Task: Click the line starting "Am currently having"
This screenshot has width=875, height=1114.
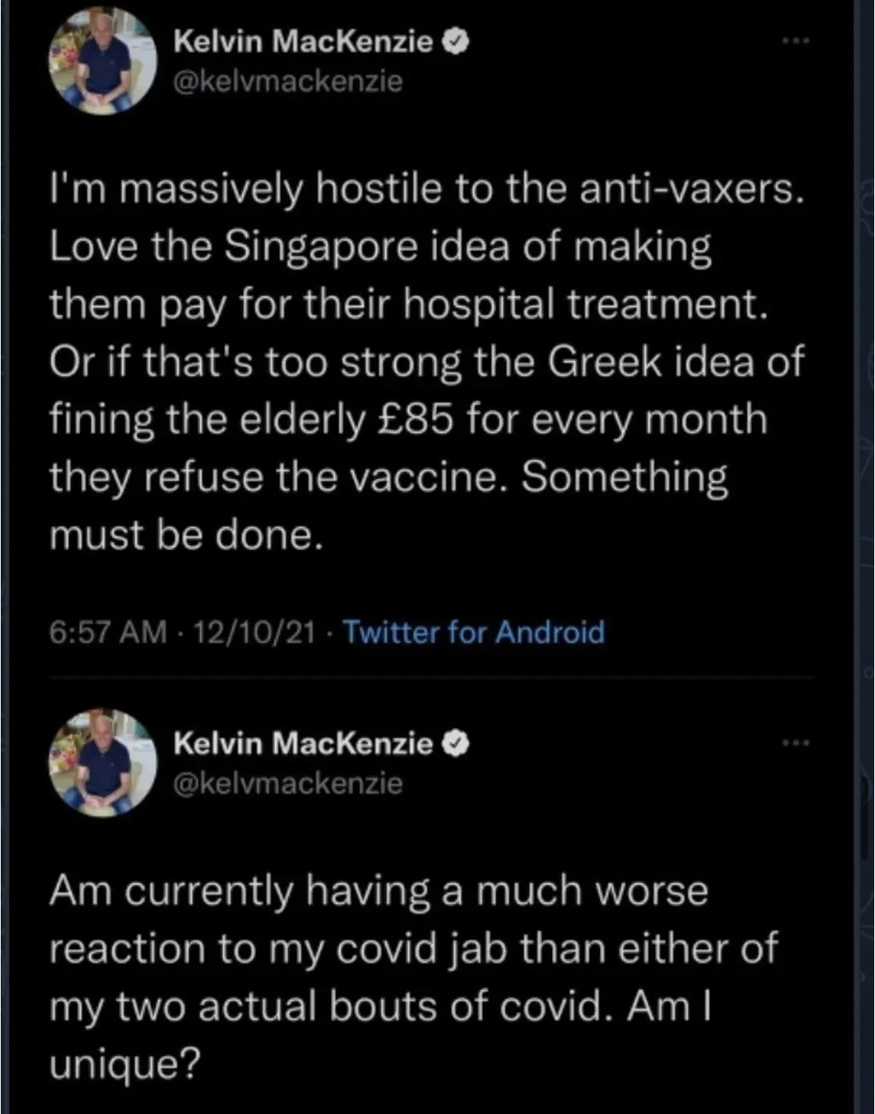Action: coord(378,891)
